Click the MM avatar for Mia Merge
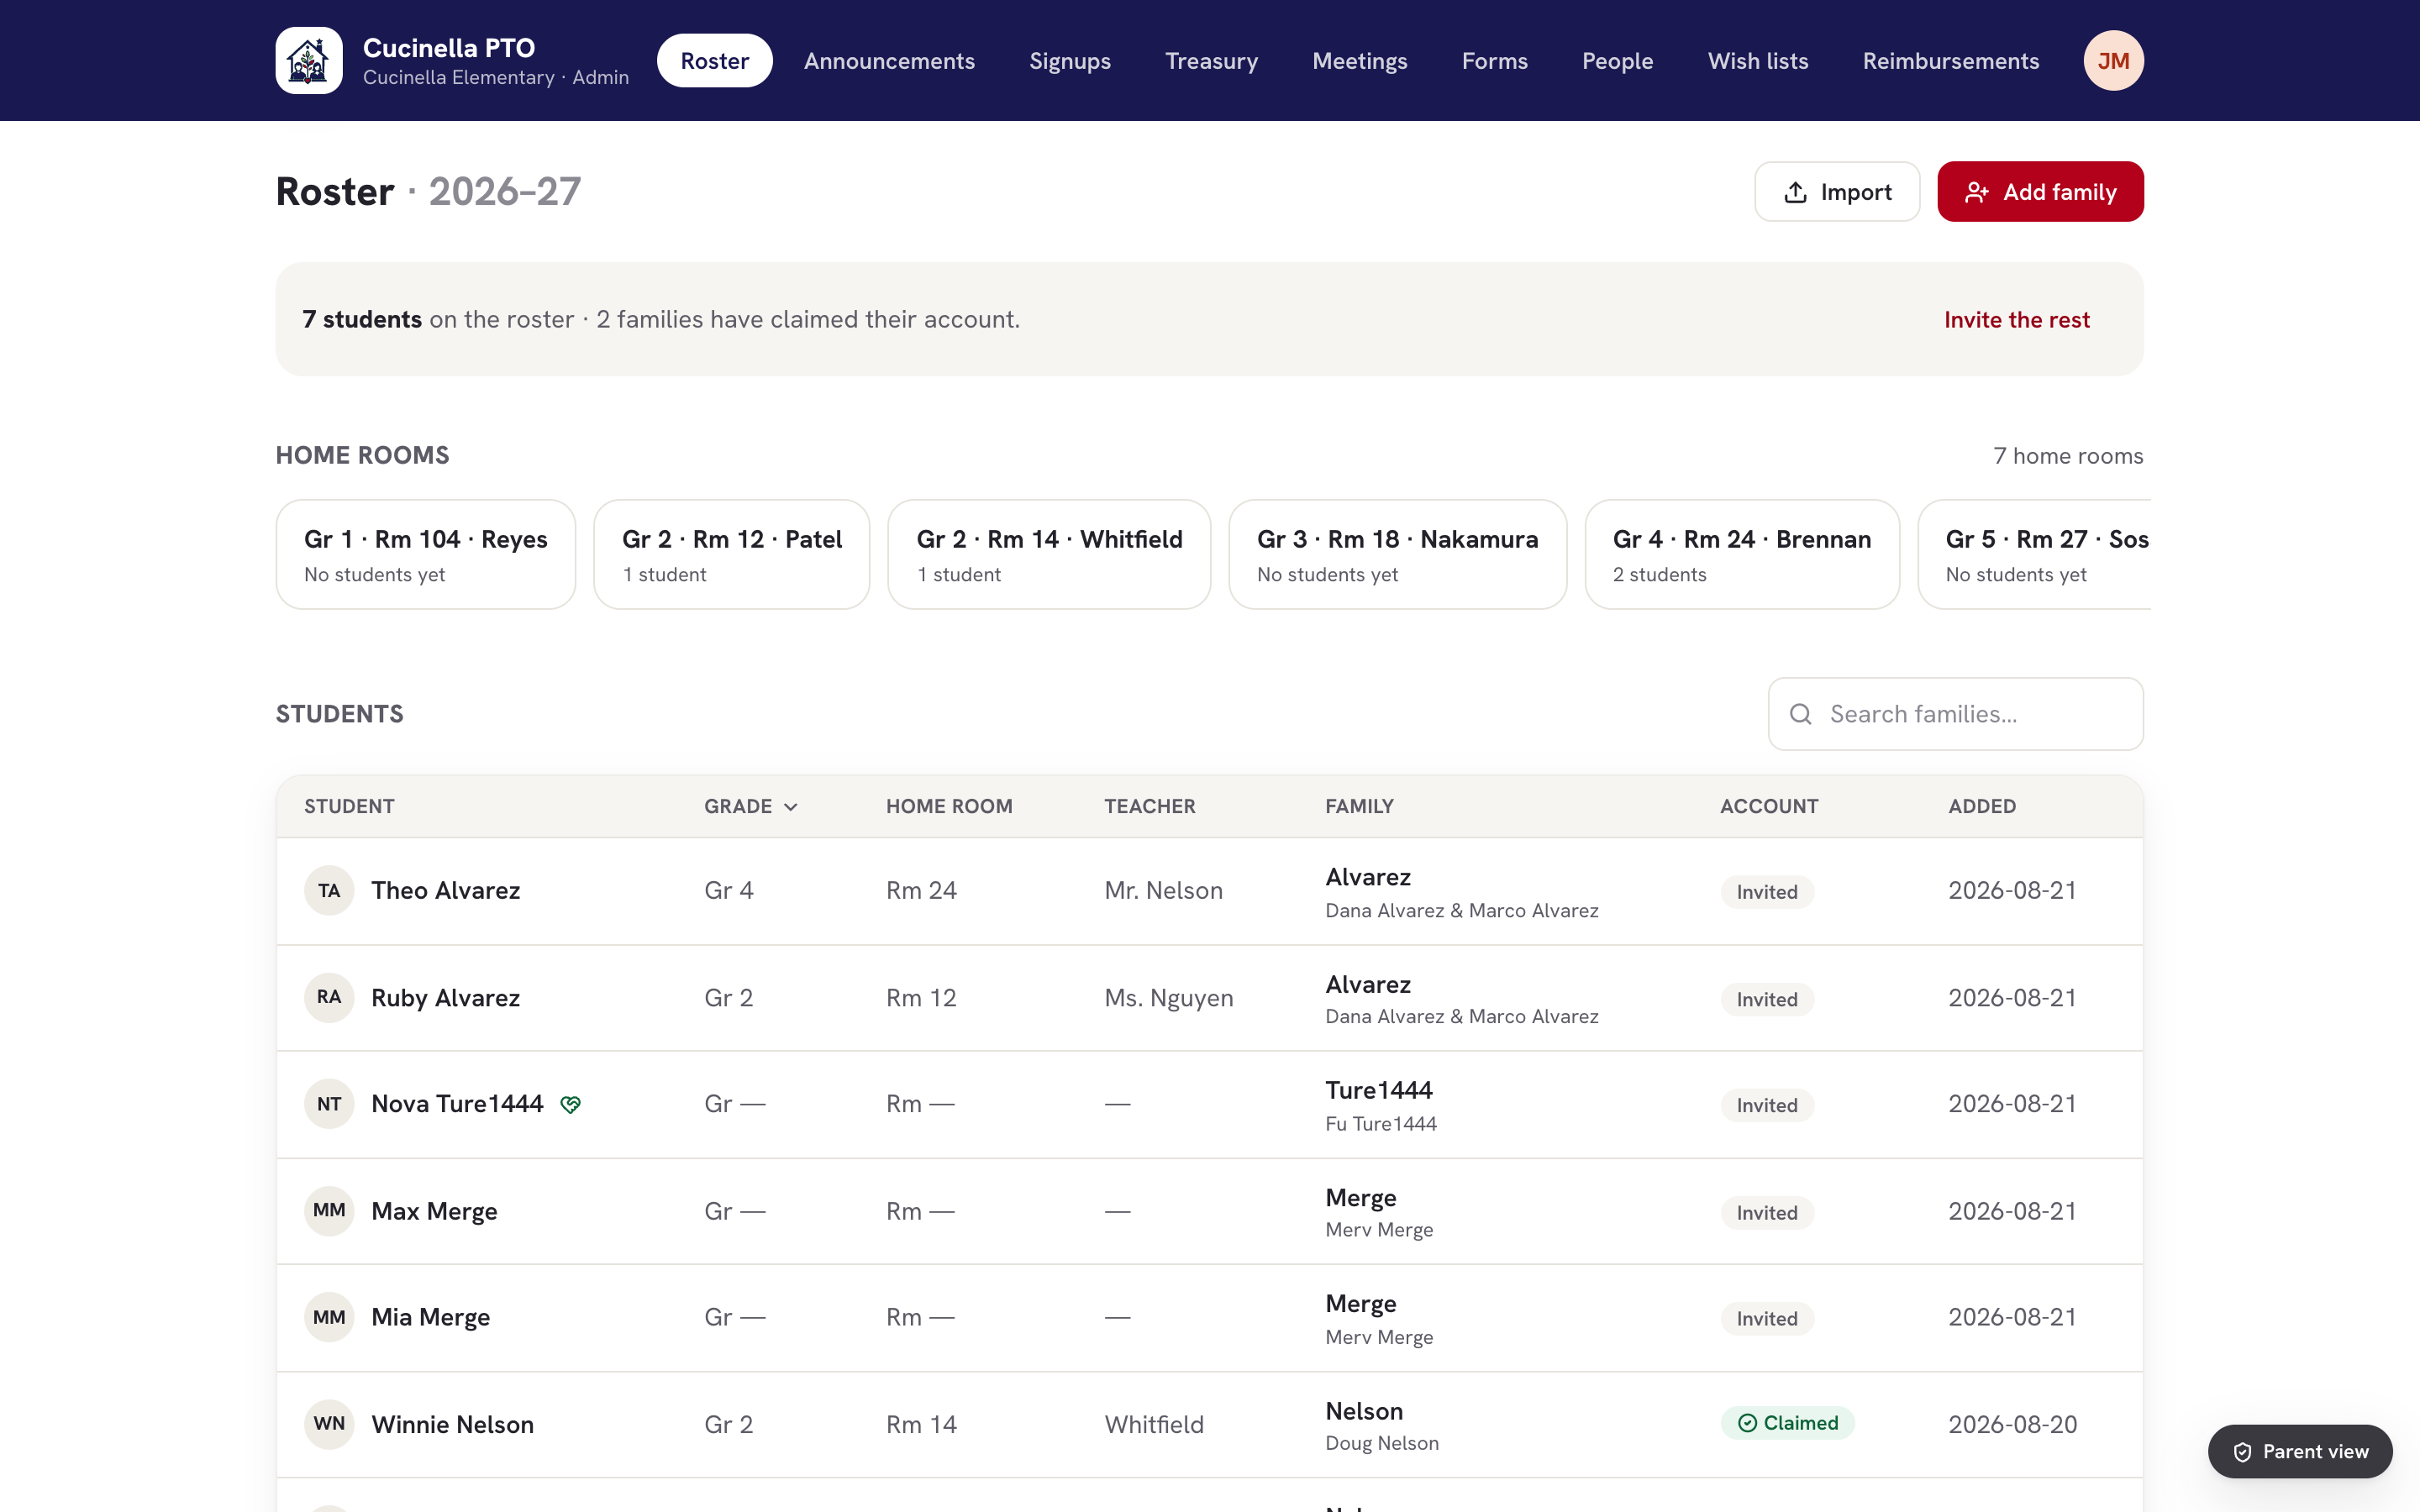Screen dimensions: 2420x1512 [329, 1317]
